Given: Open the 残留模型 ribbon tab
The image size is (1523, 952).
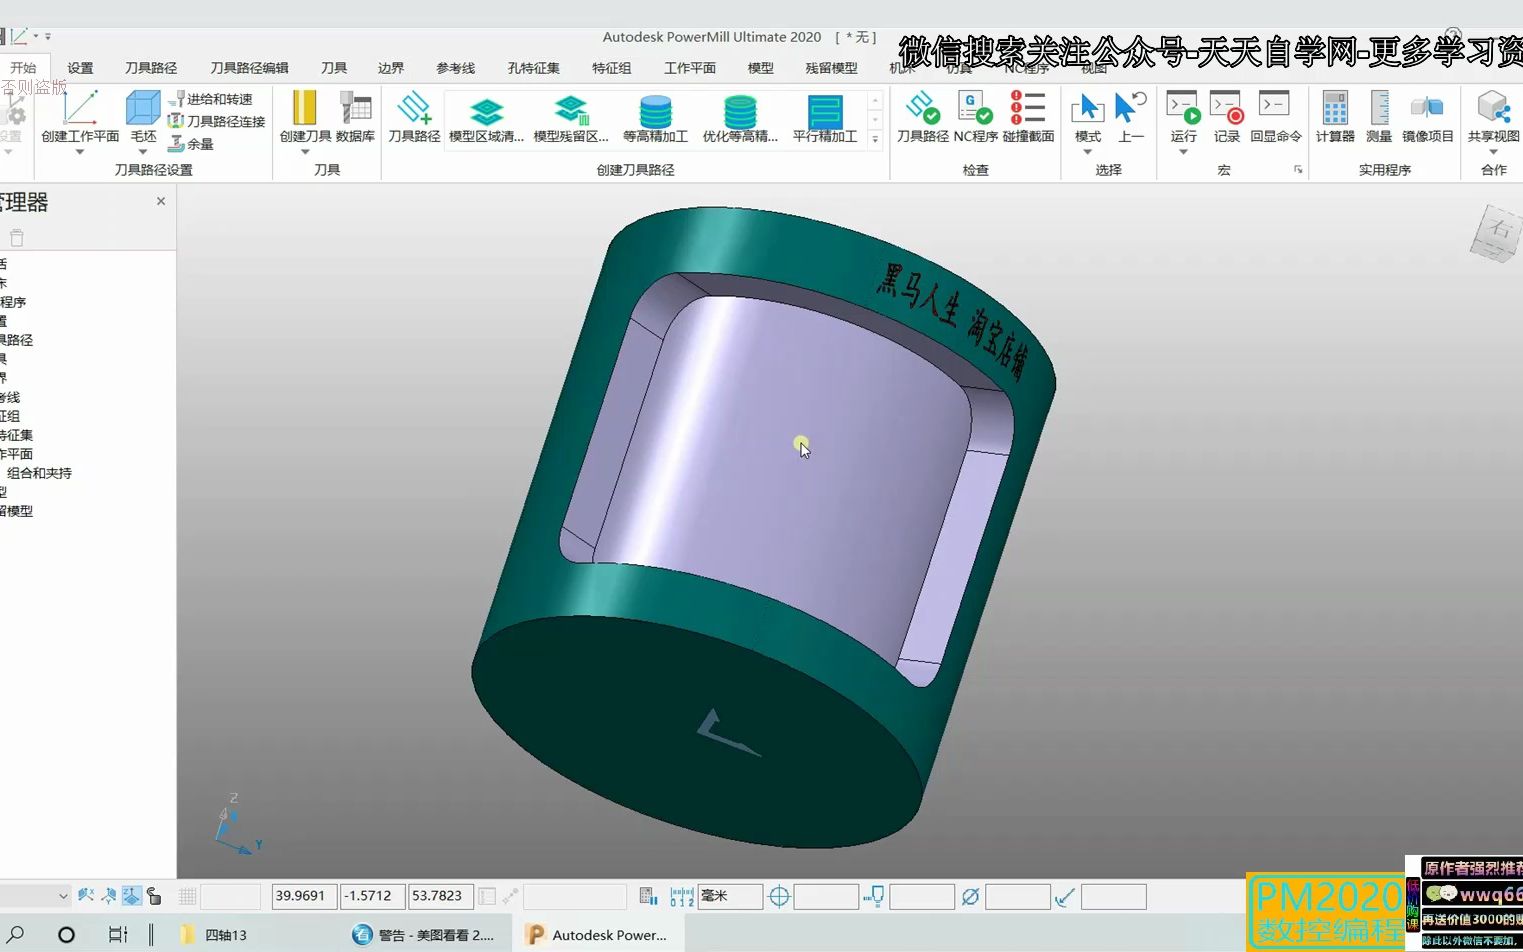Looking at the screenshot, I should point(831,68).
